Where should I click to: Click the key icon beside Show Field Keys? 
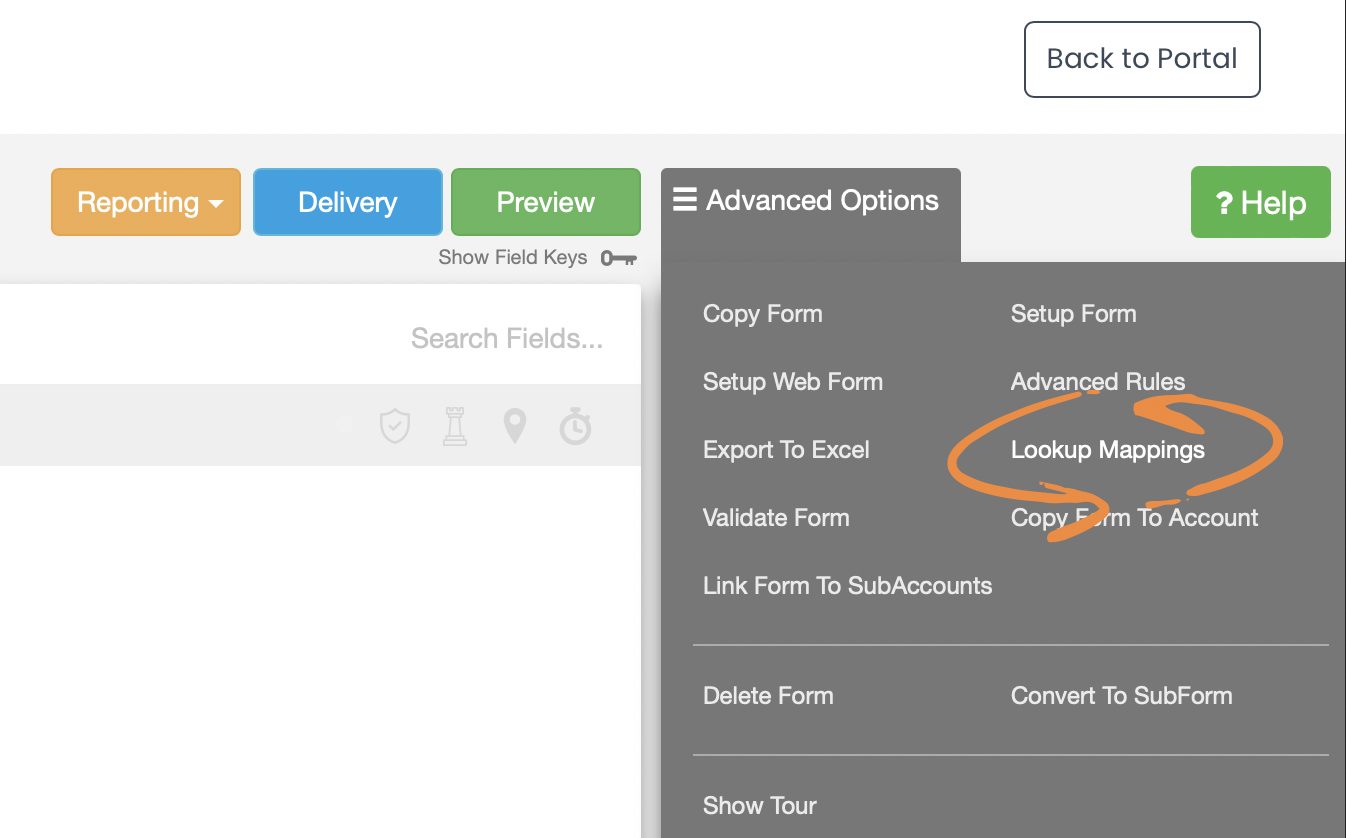pos(619,258)
